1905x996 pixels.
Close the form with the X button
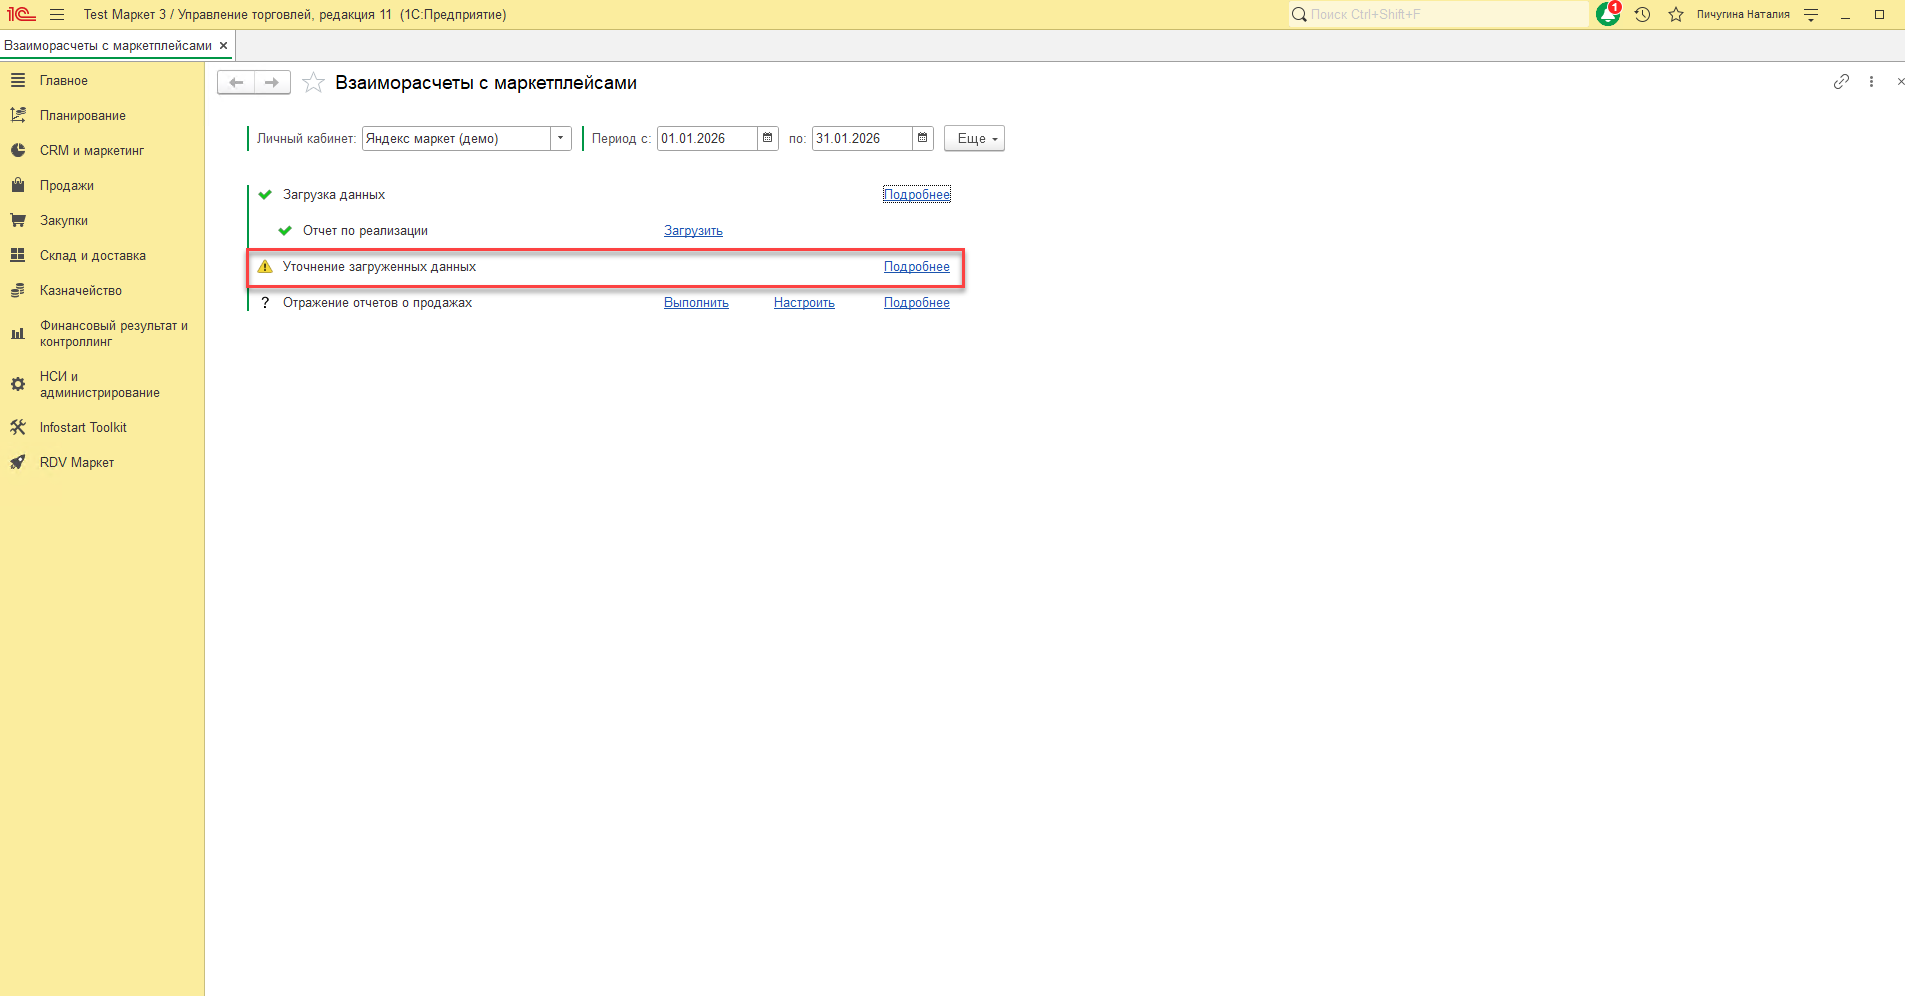coord(1900,82)
